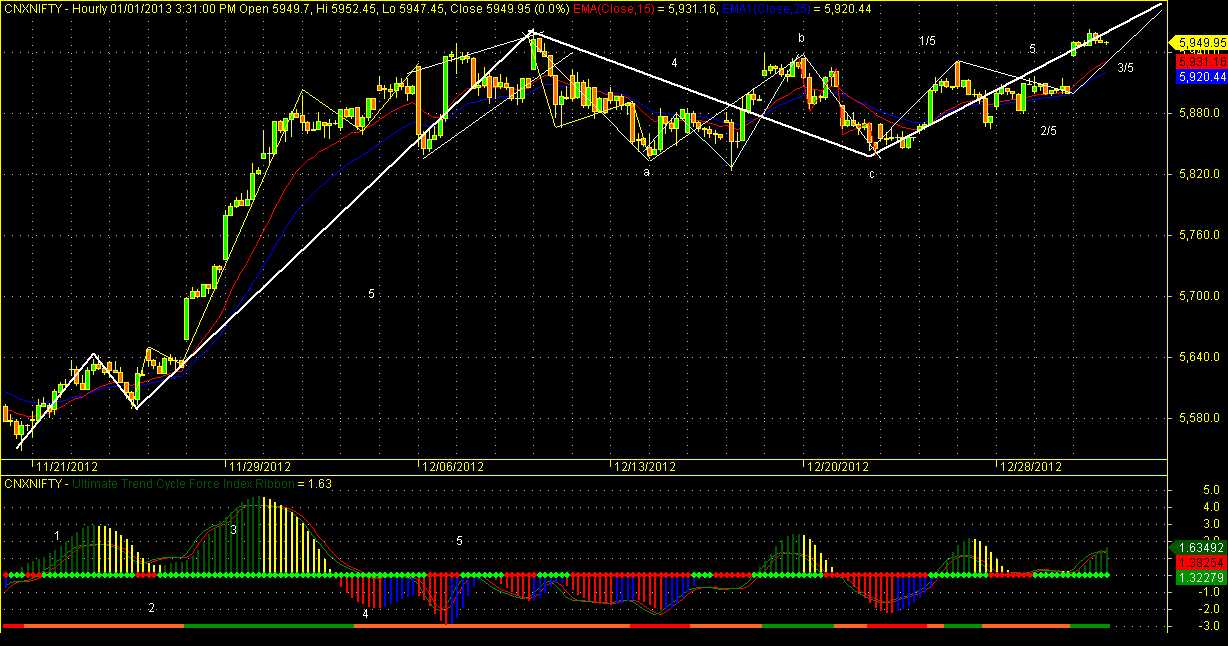Click the red 1.38254 indicator value tag
Image resolution: width=1228 pixels, height=646 pixels.
1200,563
